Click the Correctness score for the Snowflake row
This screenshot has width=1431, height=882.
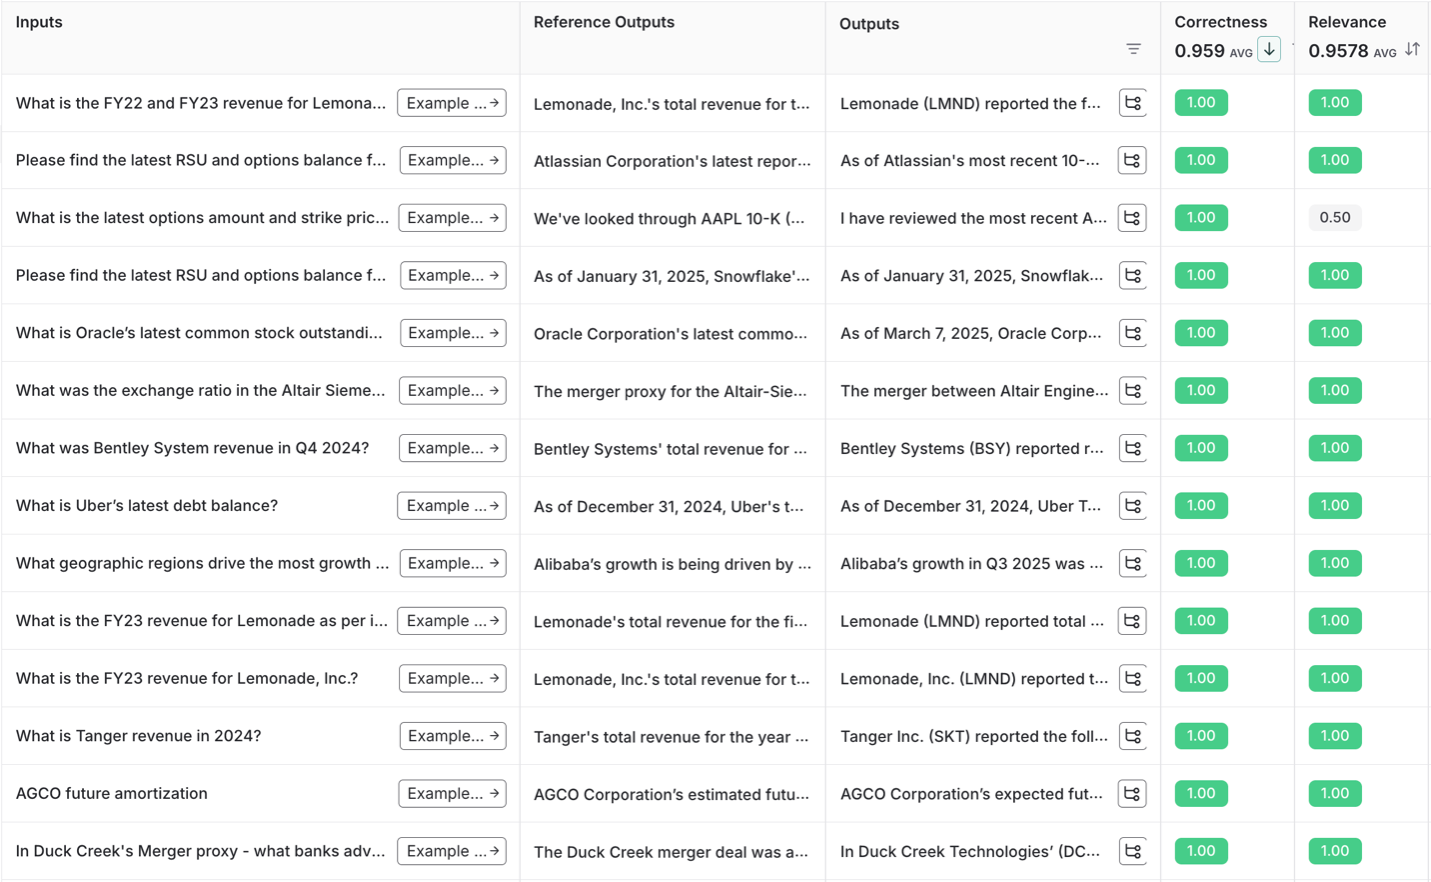1201,275
